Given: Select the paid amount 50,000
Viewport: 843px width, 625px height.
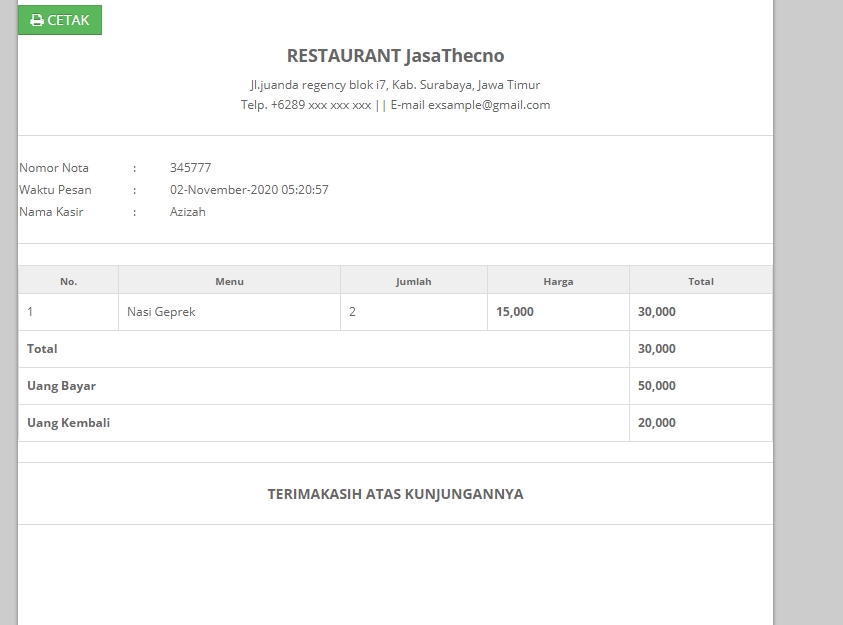Looking at the screenshot, I should point(656,386).
